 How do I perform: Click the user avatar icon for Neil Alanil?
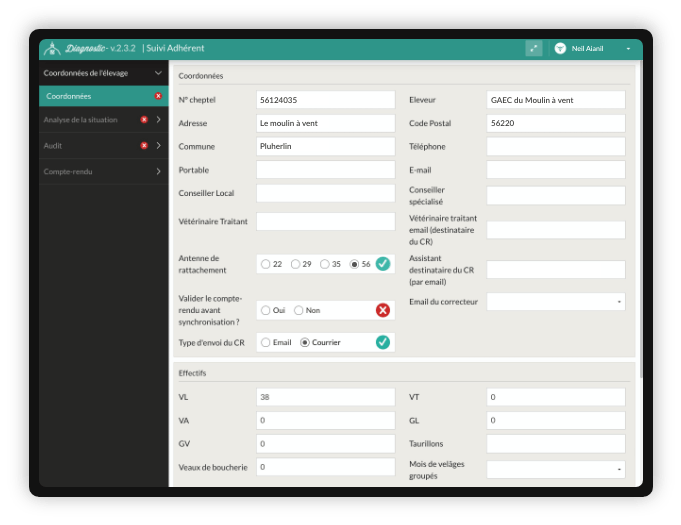[x=560, y=48]
